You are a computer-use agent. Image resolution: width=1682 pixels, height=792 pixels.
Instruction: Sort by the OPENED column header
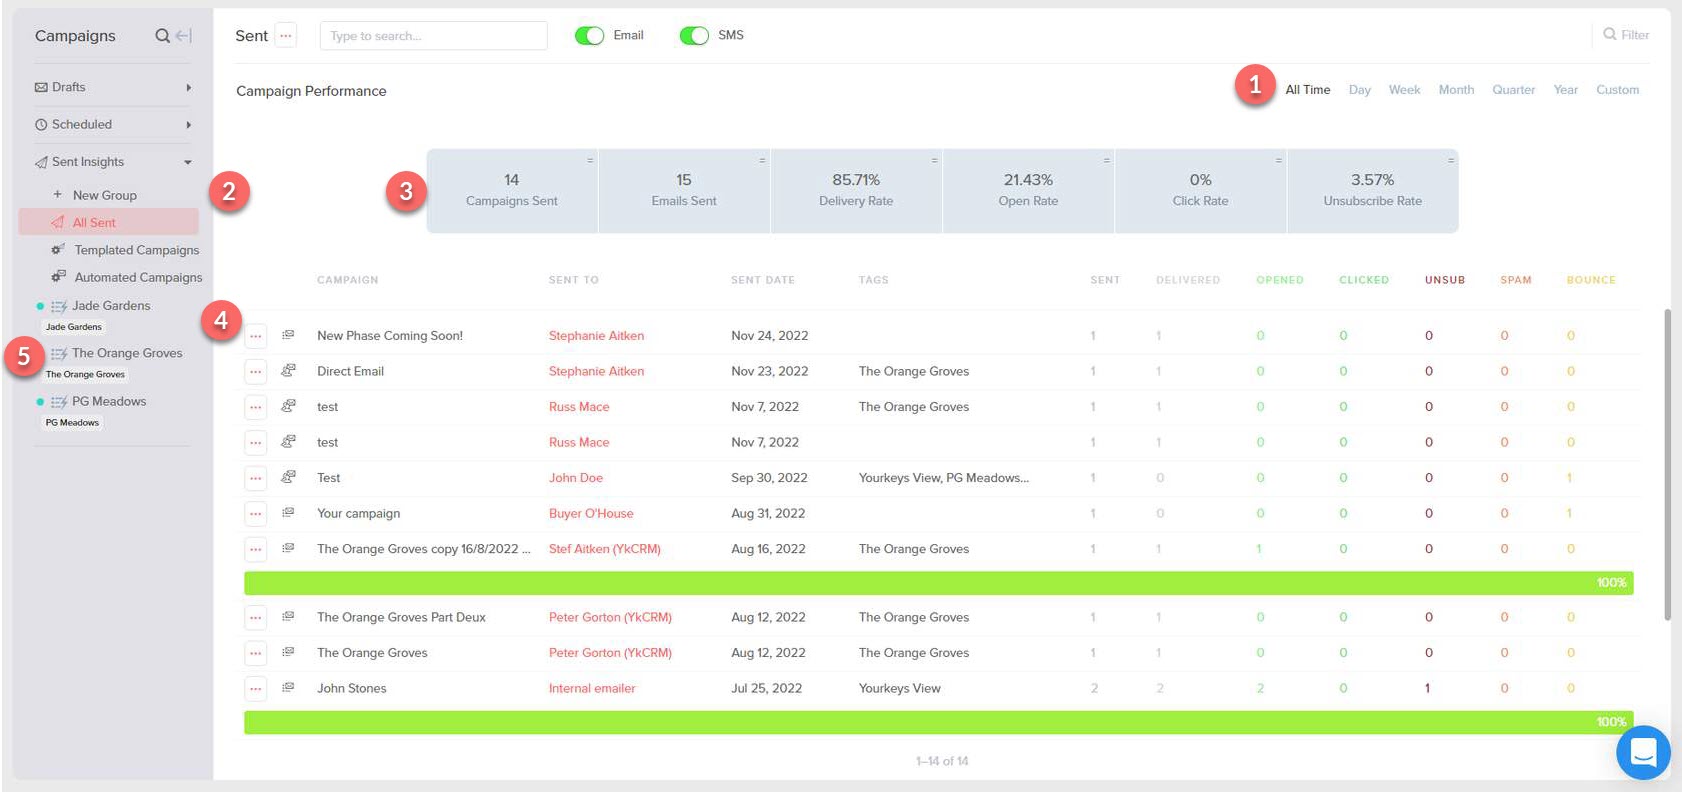tap(1280, 280)
